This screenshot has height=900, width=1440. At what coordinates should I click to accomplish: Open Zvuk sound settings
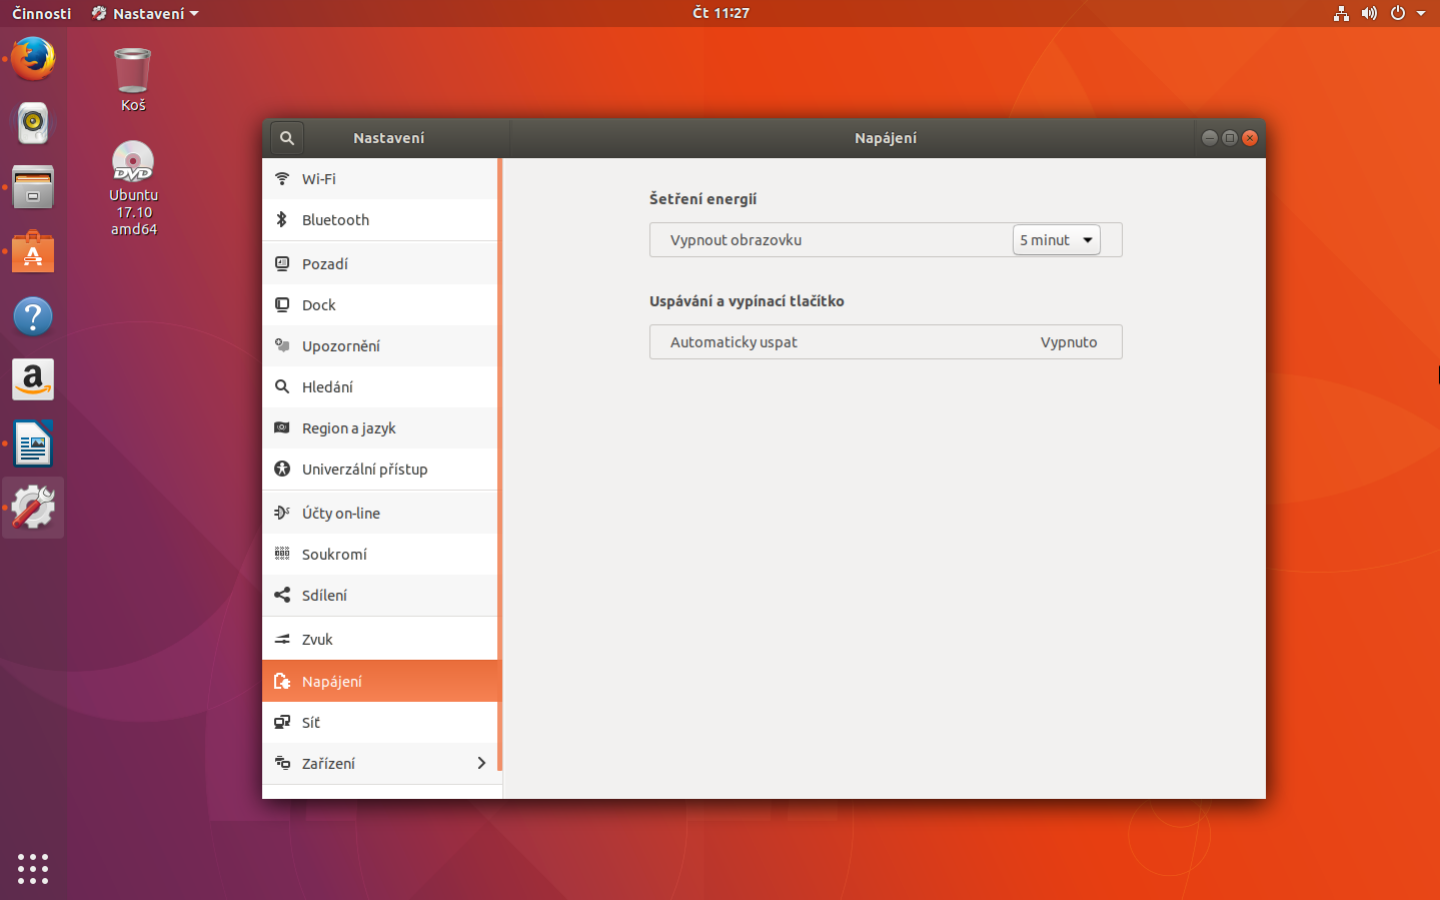[x=316, y=638]
